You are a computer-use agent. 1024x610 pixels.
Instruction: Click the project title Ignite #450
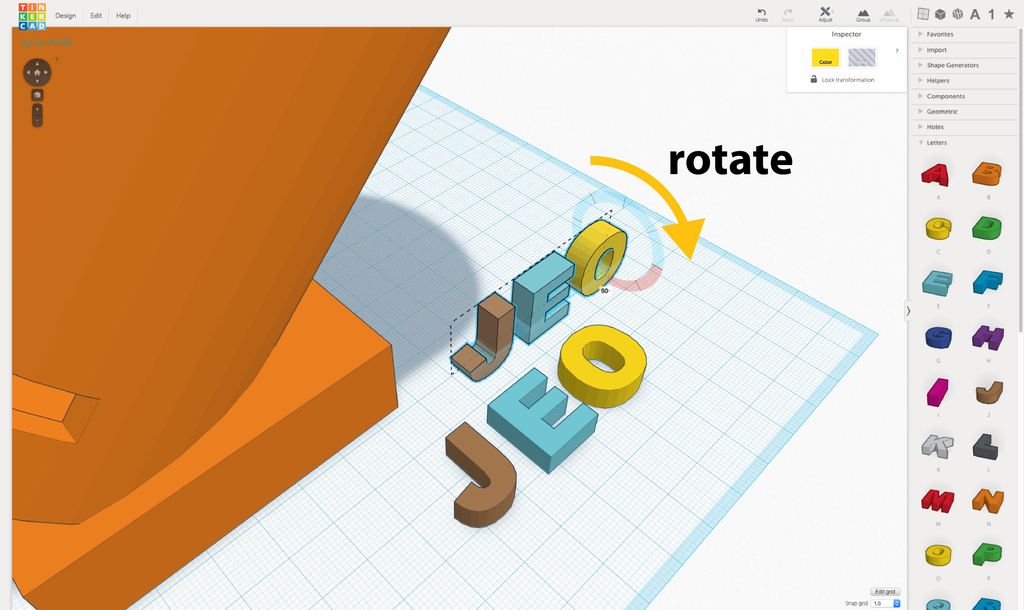47,42
